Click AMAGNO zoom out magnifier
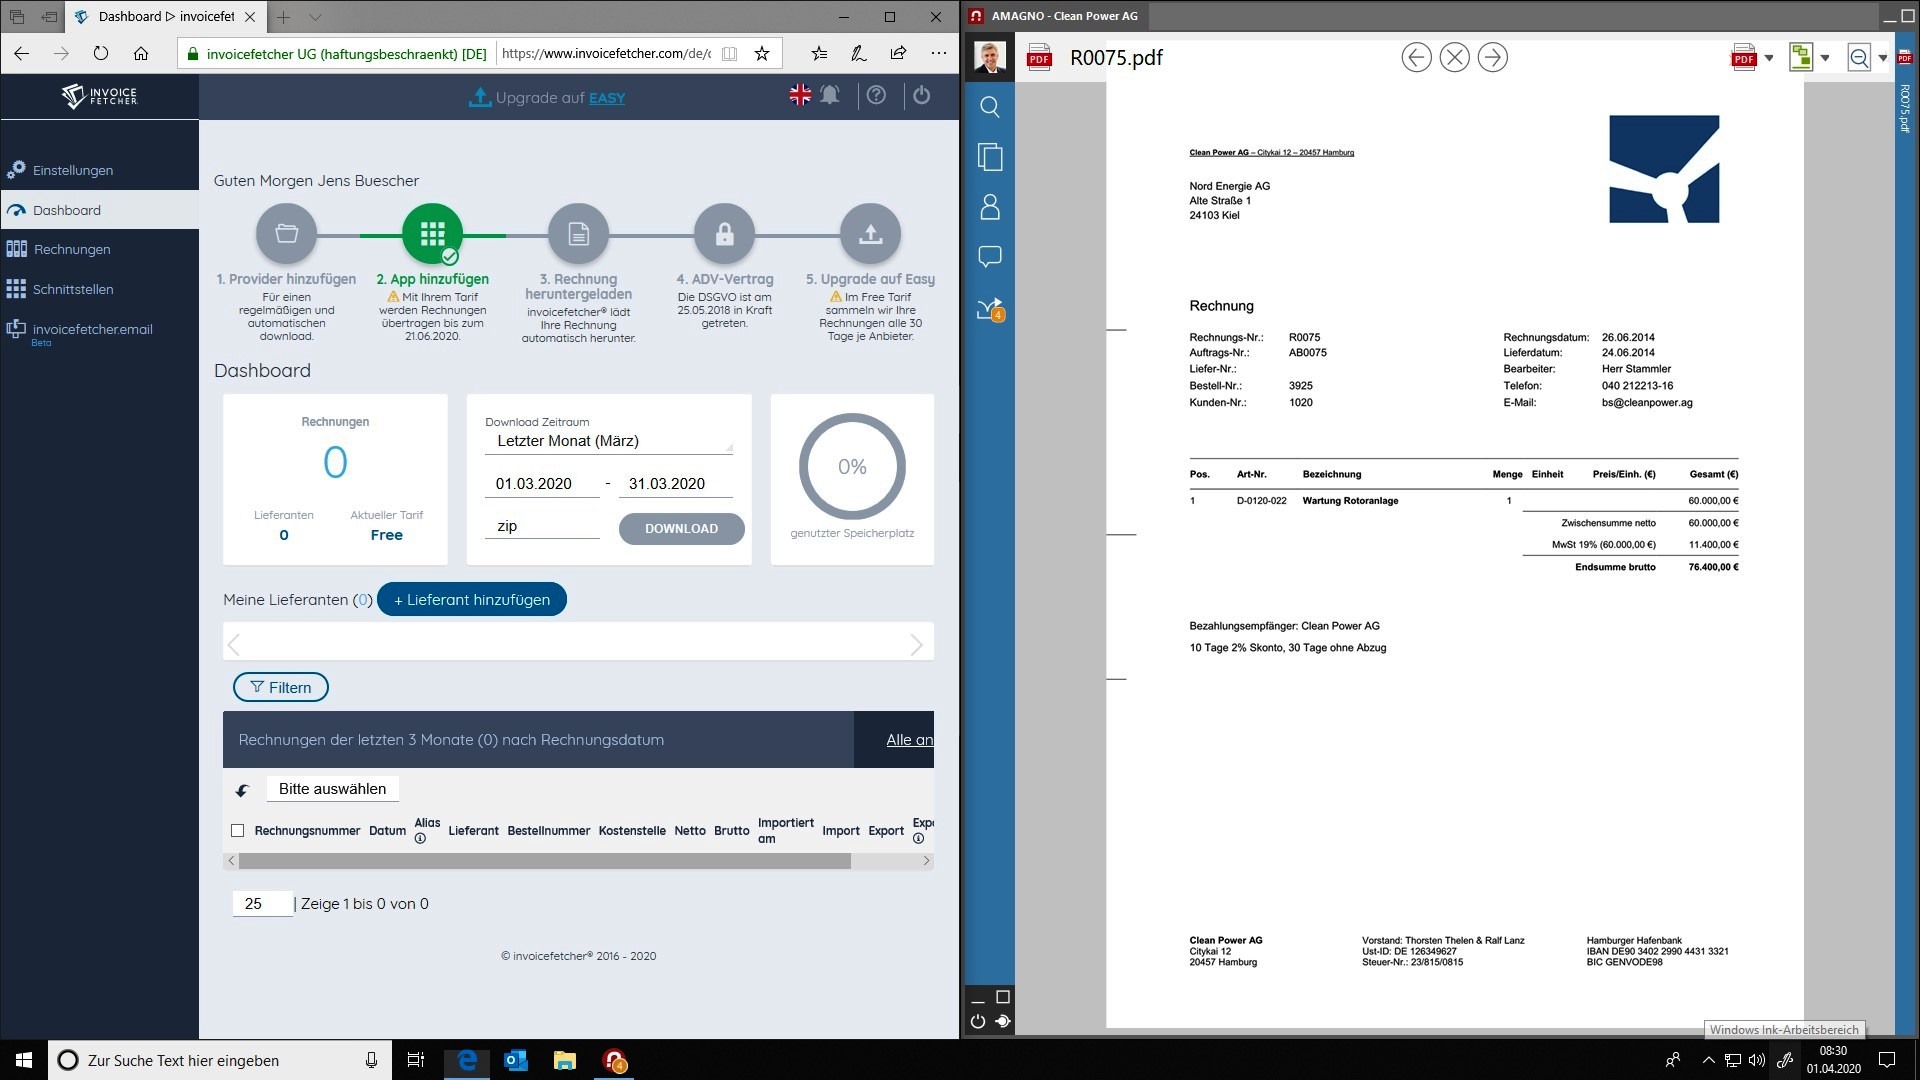 [x=1859, y=57]
